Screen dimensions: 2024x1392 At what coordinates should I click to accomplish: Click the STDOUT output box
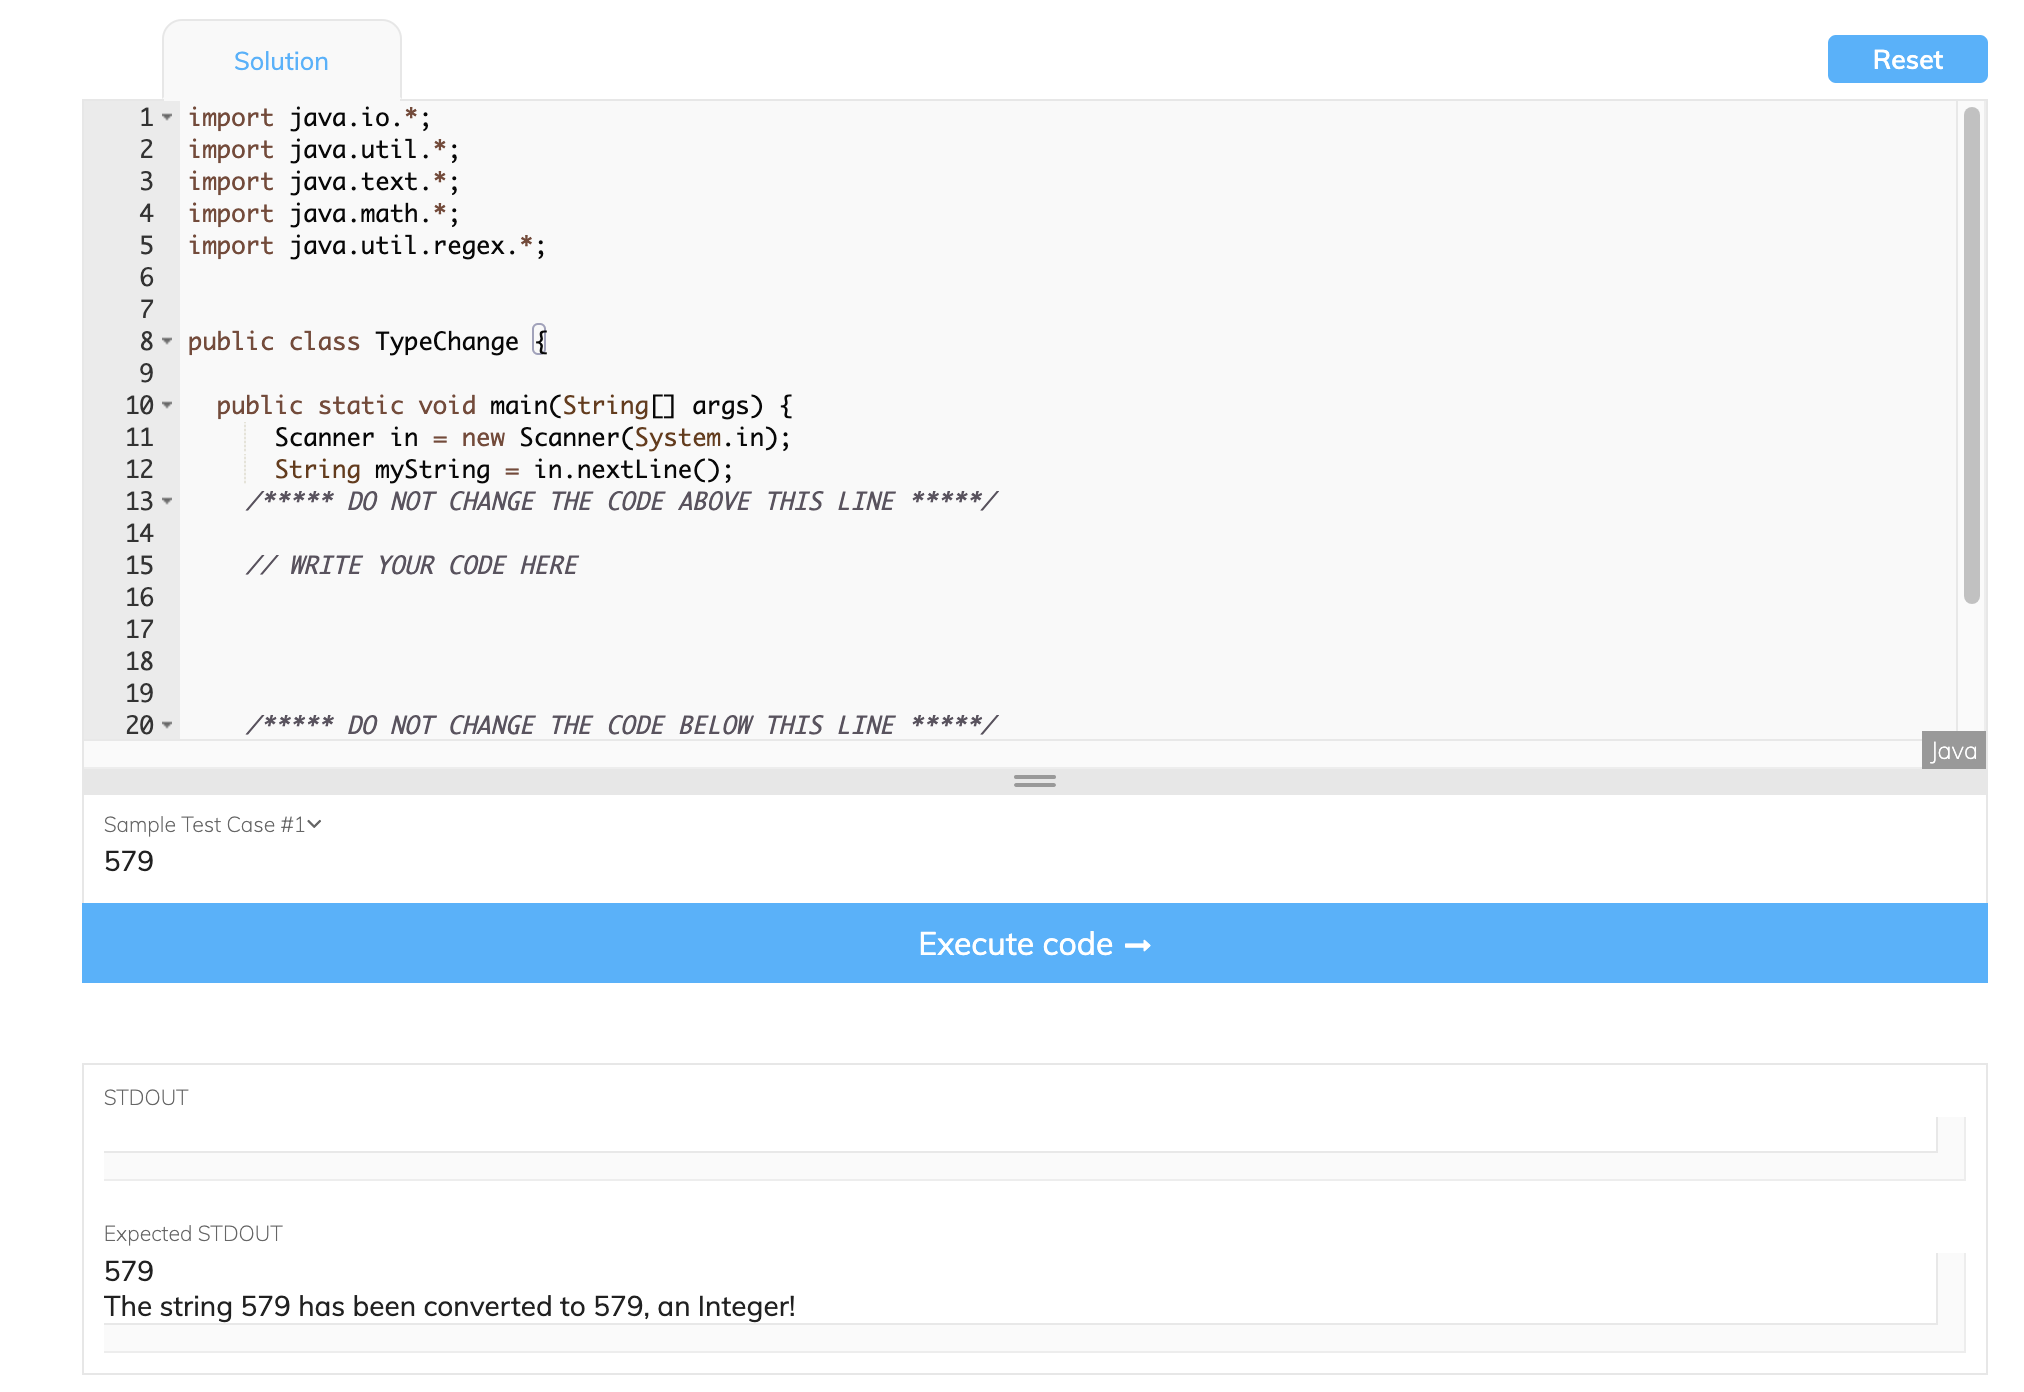coord(1020,1135)
